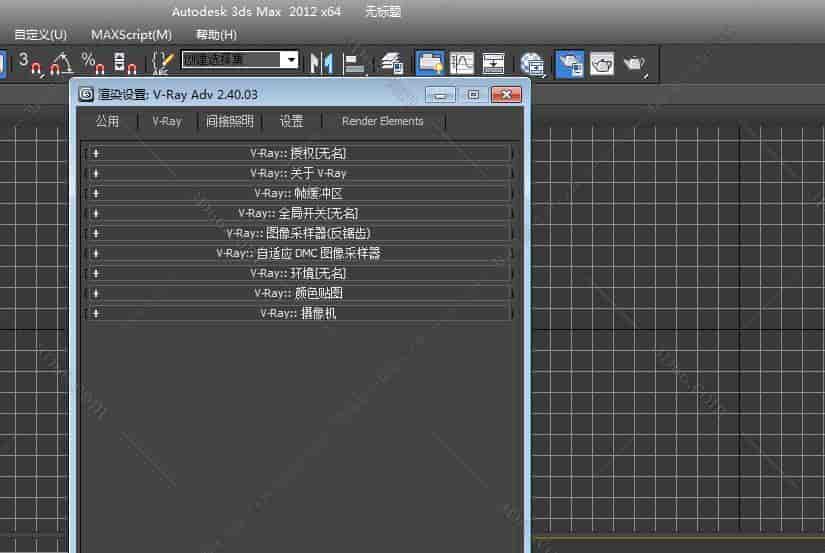This screenshot has height=553, width=825.
Task: Open Edit Named Selection Sets
Action: (161, 63)
